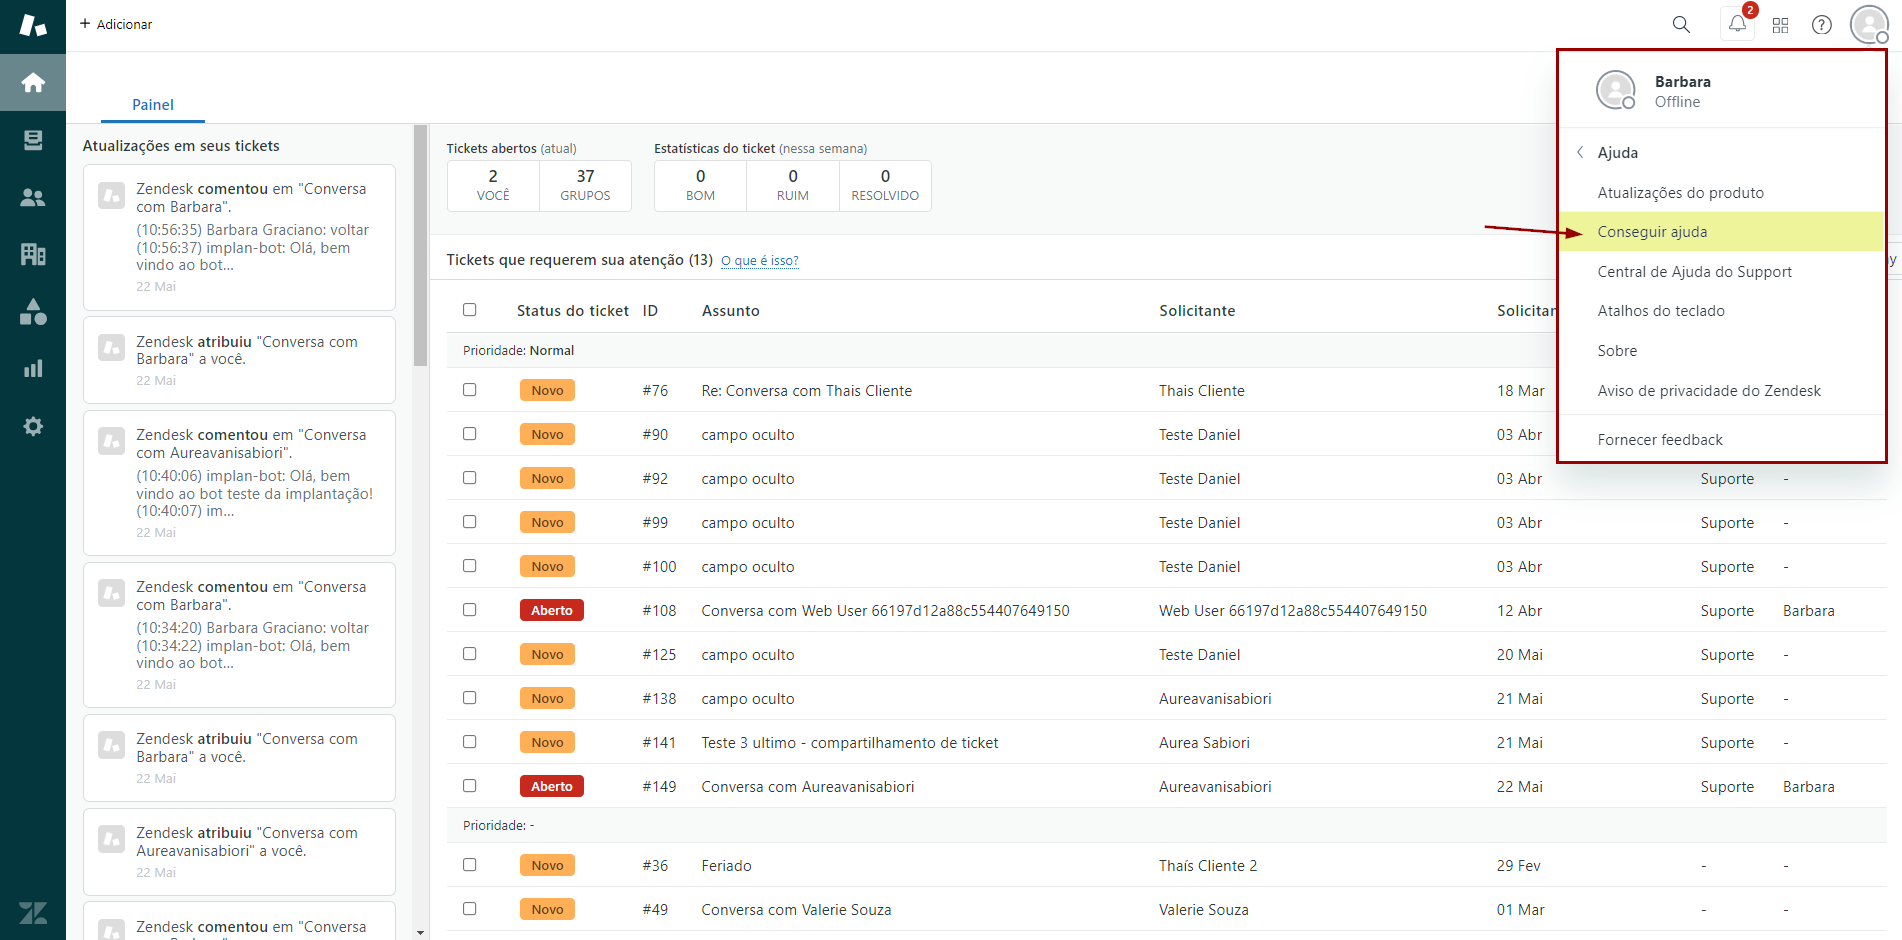Click the profile avatar menu at top right
The height and width of the screenshot is (940, 1902).
tap(1868, 25)
